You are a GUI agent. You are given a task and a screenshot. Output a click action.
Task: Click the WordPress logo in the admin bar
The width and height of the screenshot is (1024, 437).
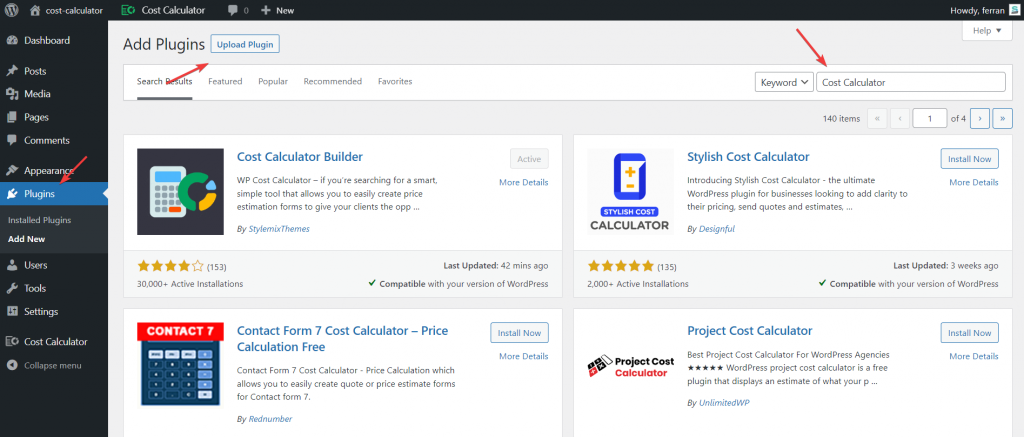coord(11,10)
